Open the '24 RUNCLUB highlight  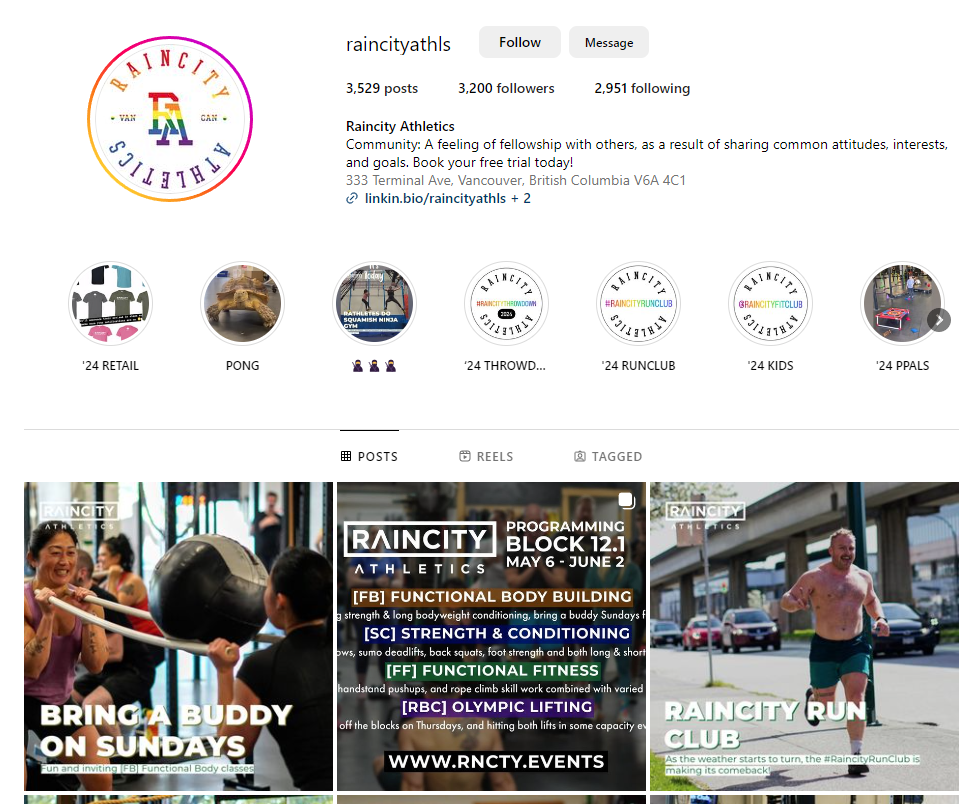(638, 303)
